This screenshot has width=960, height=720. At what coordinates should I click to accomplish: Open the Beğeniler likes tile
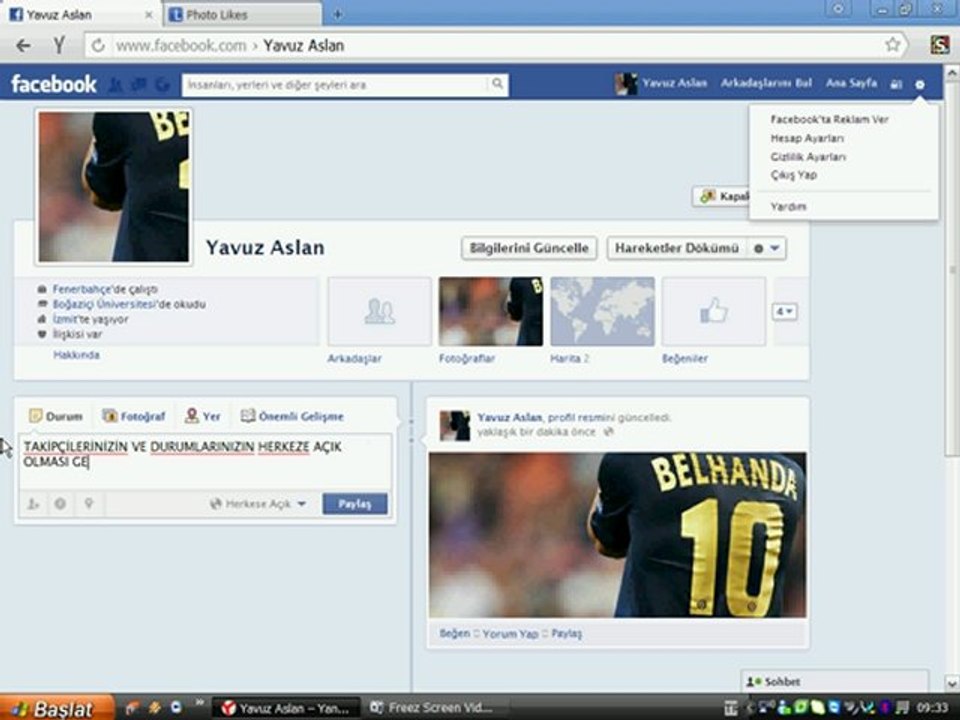[x=714, y=312]
